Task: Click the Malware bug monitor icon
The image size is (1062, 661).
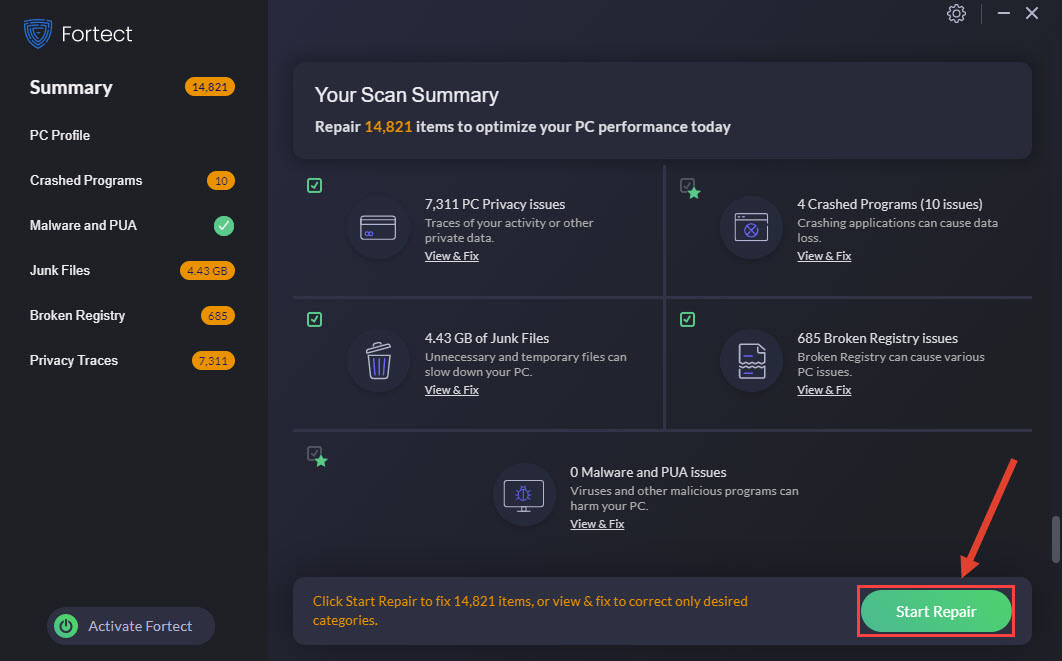Action: pos(524,494)
